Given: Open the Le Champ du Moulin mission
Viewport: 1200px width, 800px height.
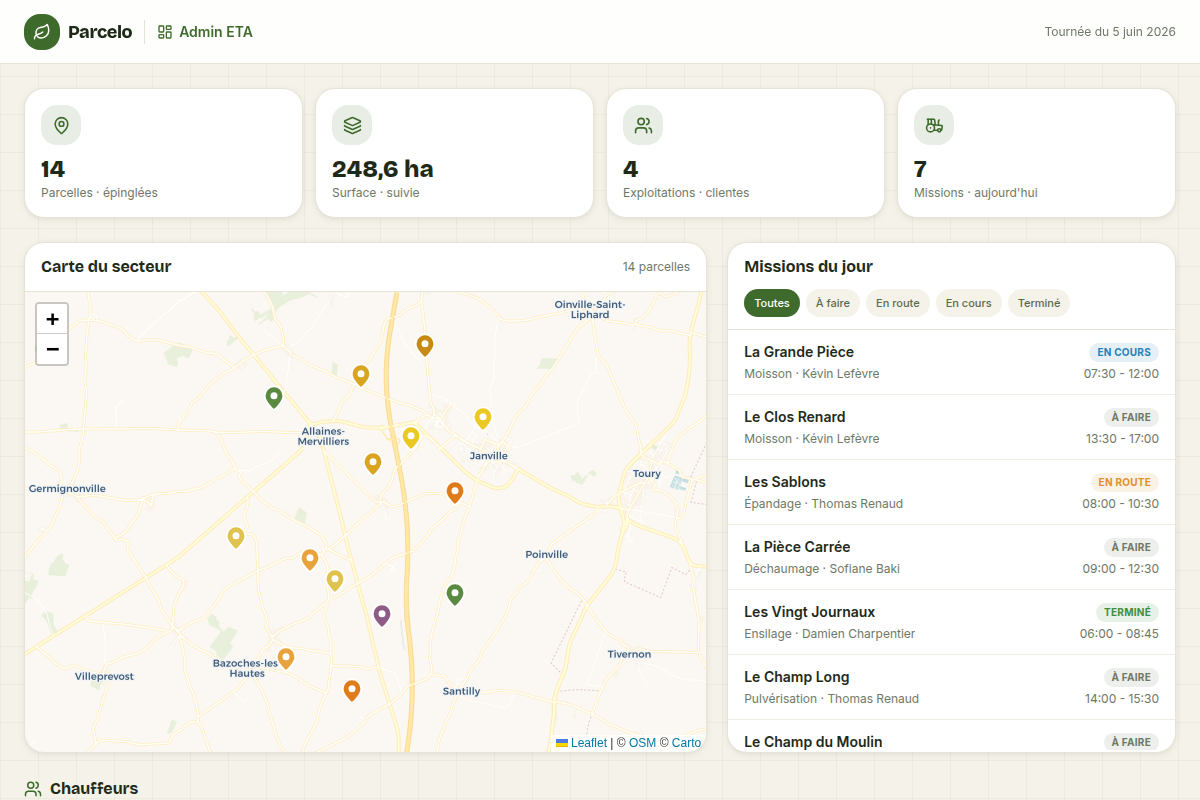Looking at the screenshot, I should tap(951, 736).
